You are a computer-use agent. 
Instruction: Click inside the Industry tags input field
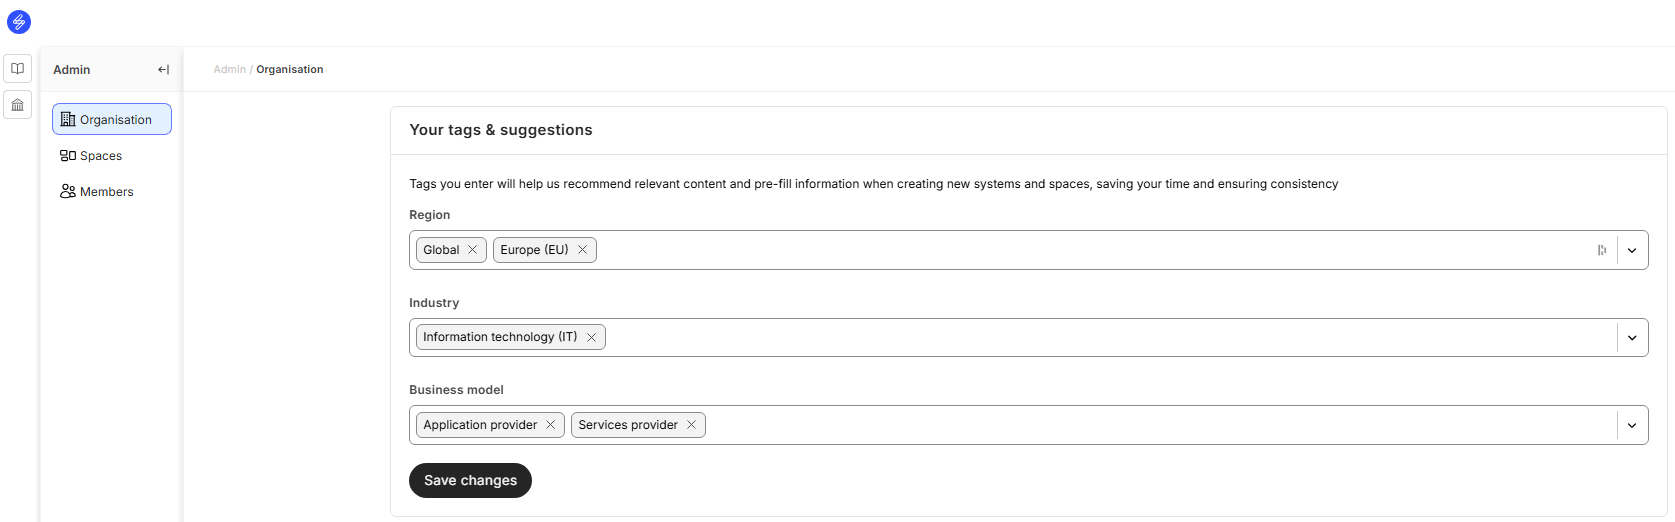[x=1000, y=338]
